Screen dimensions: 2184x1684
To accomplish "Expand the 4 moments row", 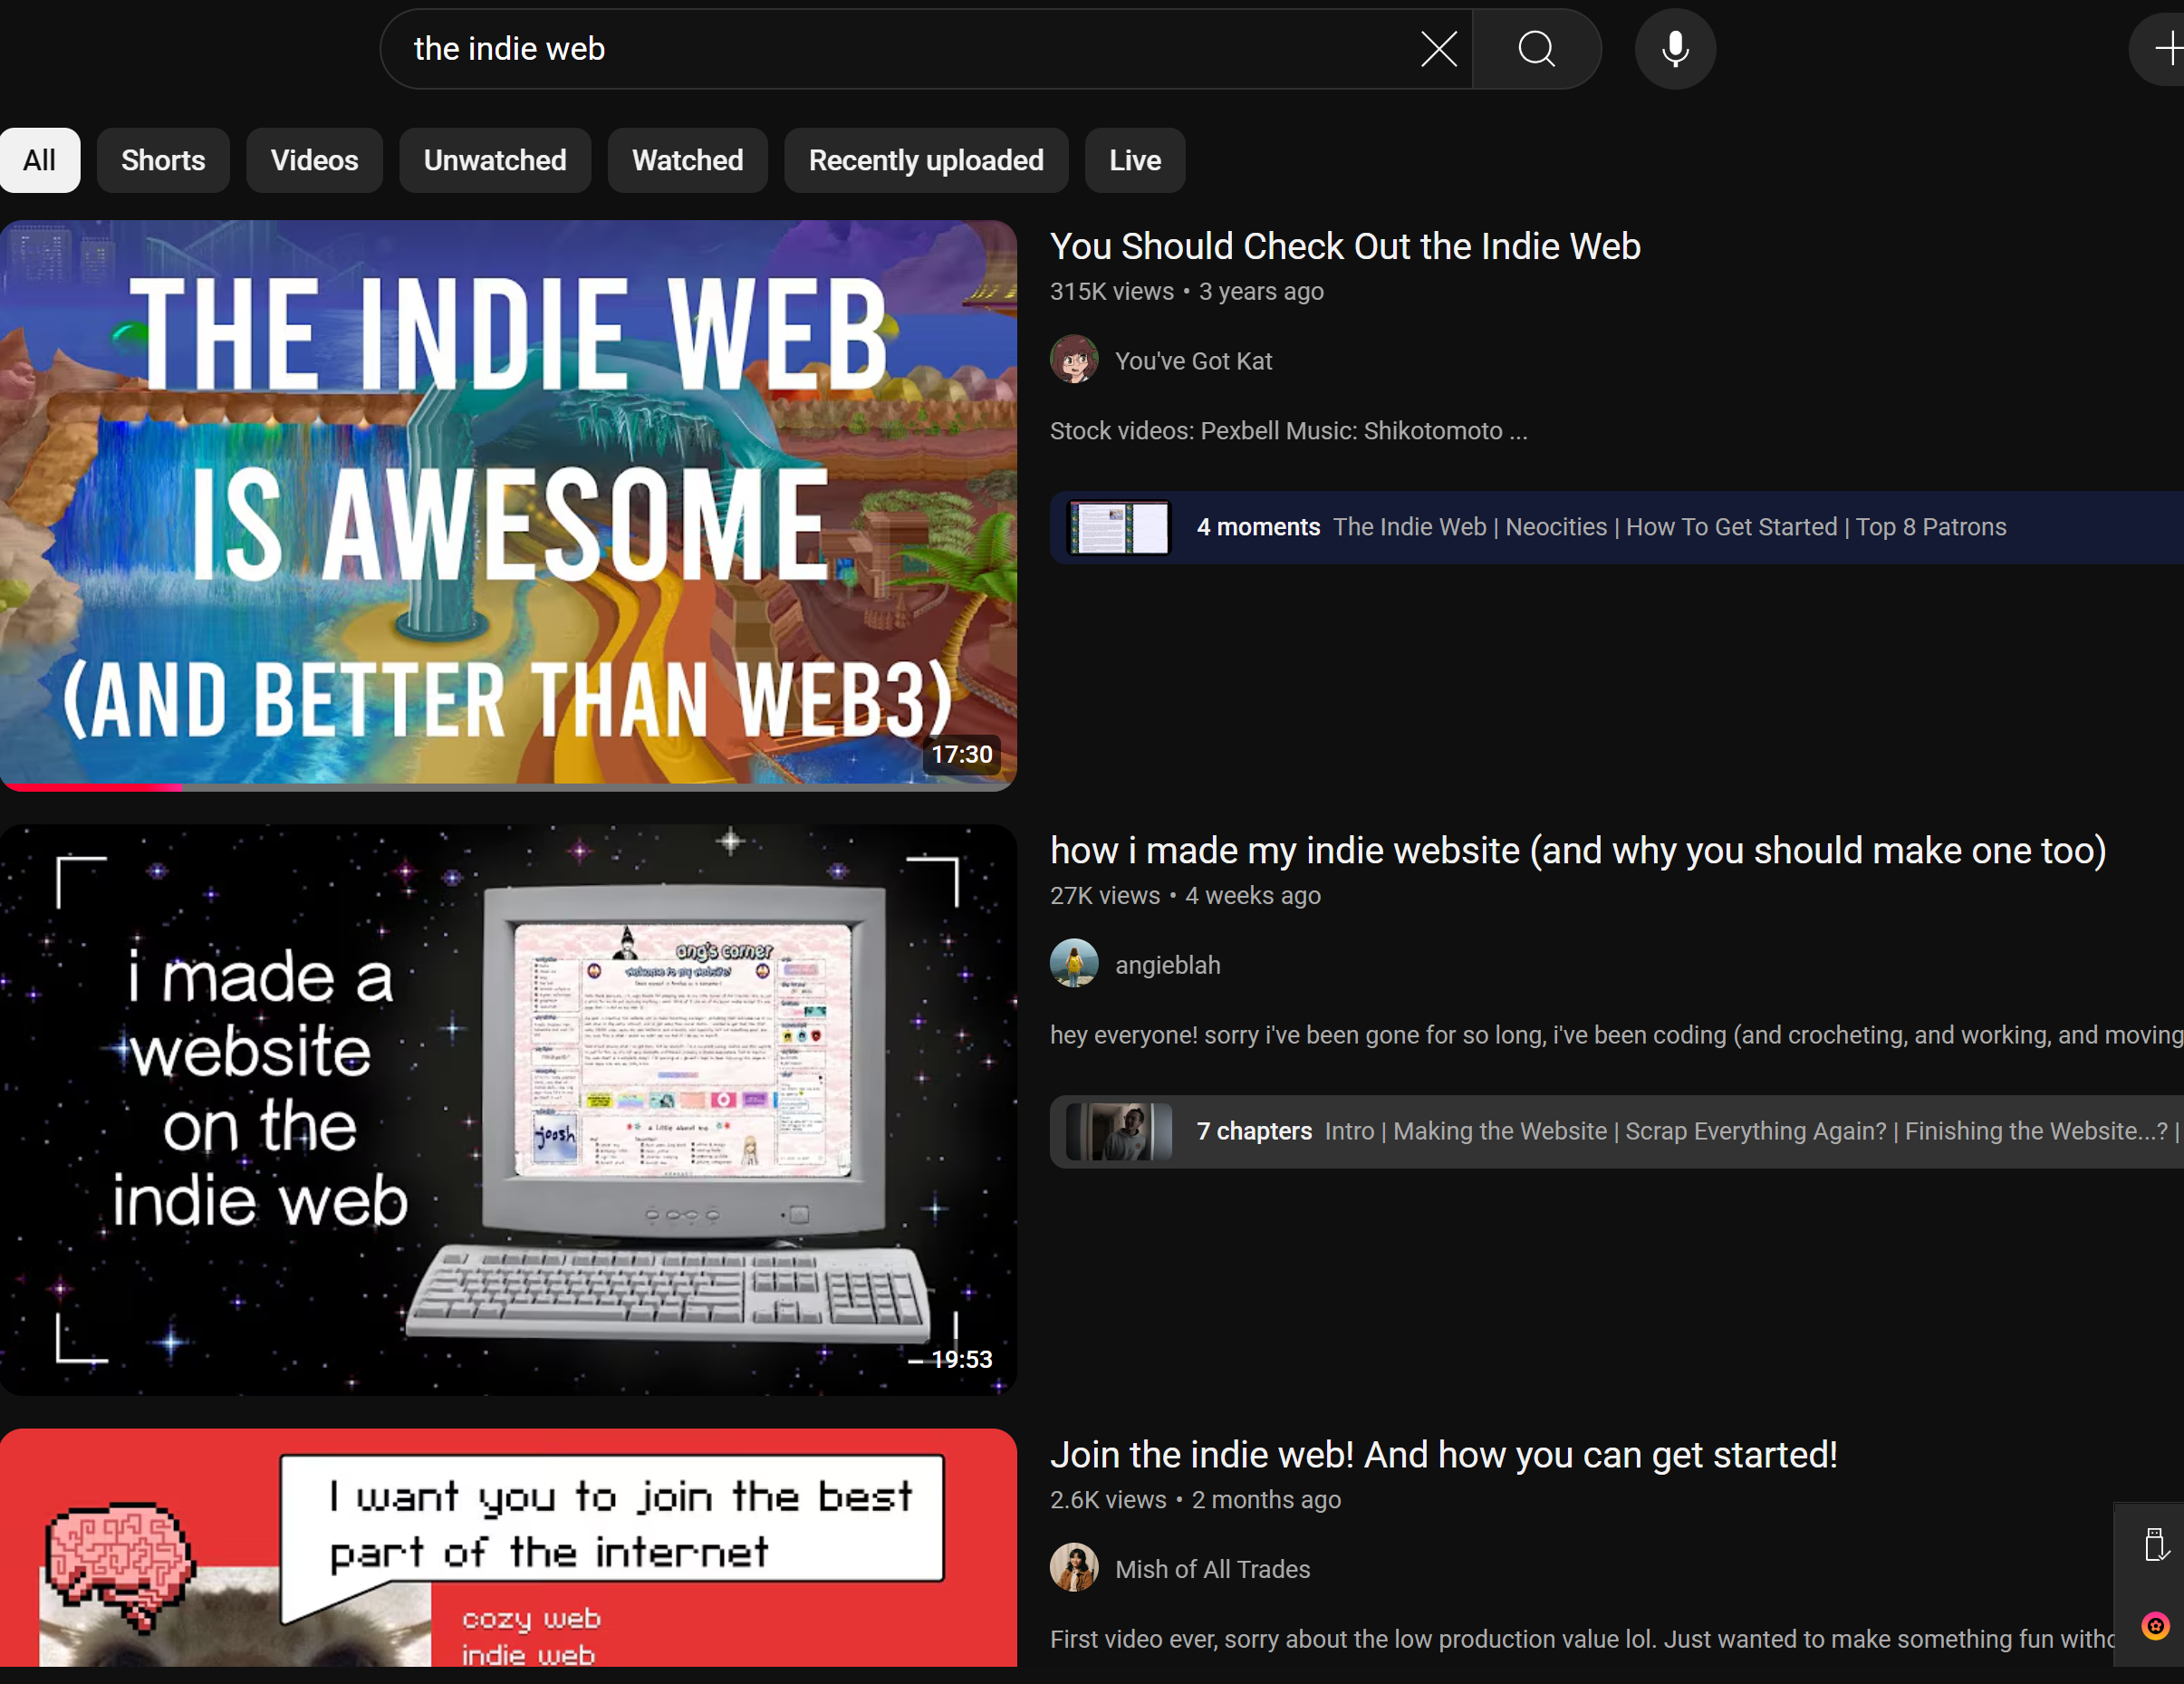I will coord(1617,527).
